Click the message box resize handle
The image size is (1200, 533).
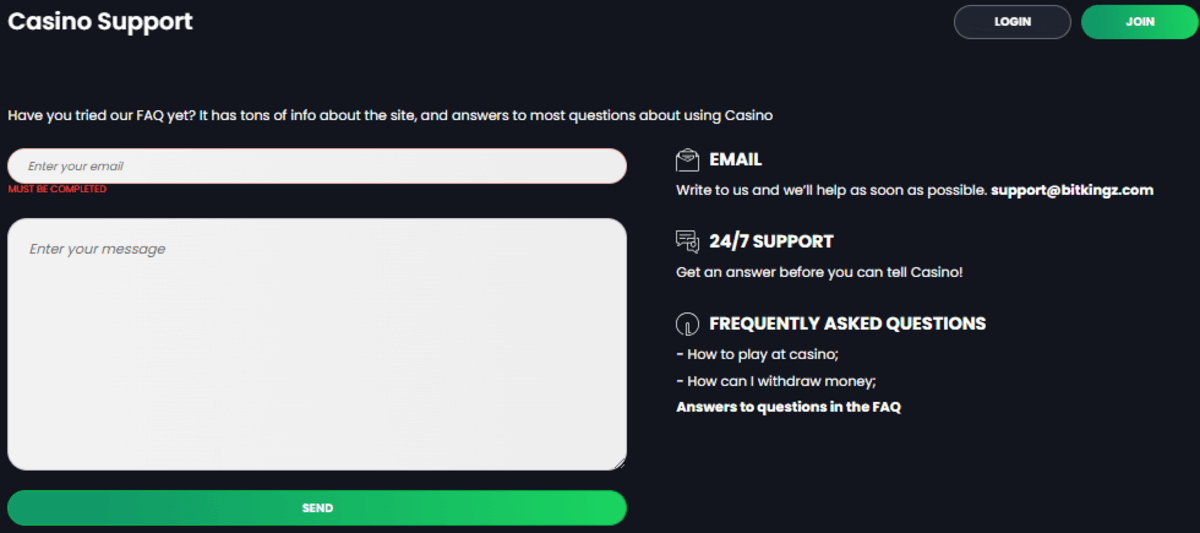pos(619,462)
